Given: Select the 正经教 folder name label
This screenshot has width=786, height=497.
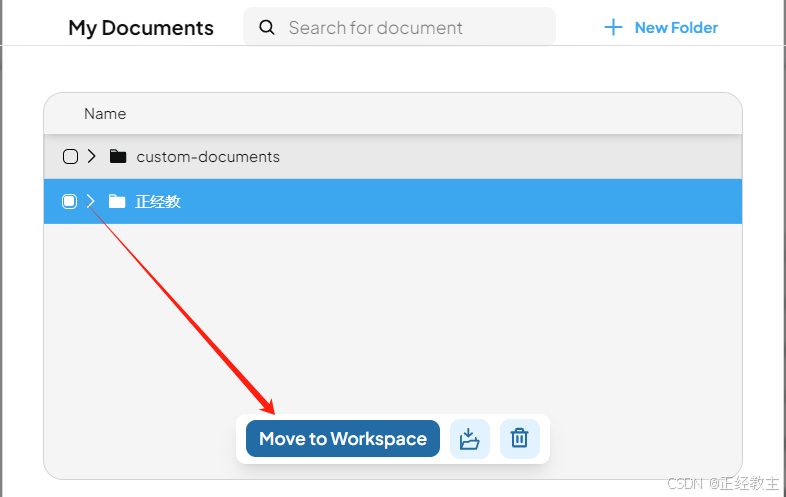Looking at the screenshot, I should tap(158, 202).
